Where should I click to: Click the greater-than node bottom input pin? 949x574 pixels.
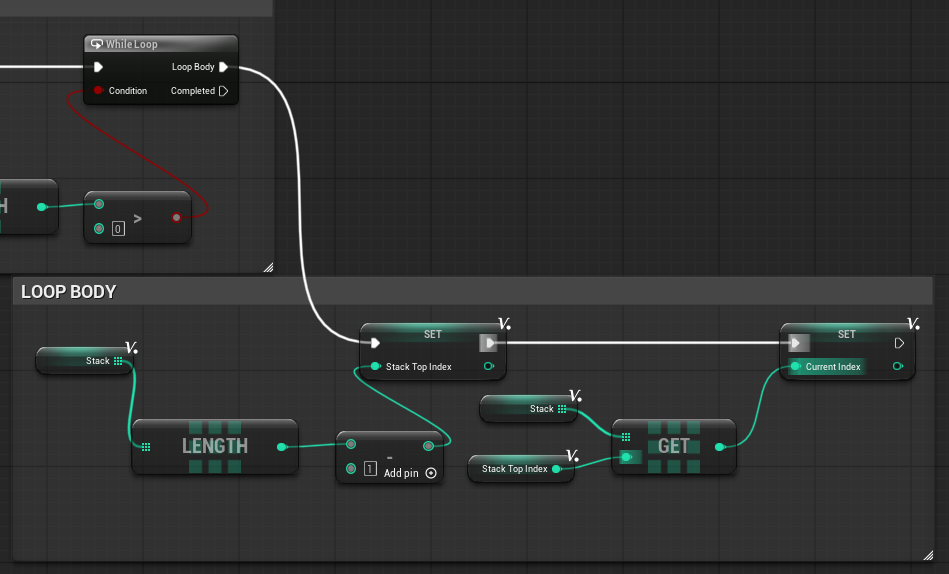99,228
